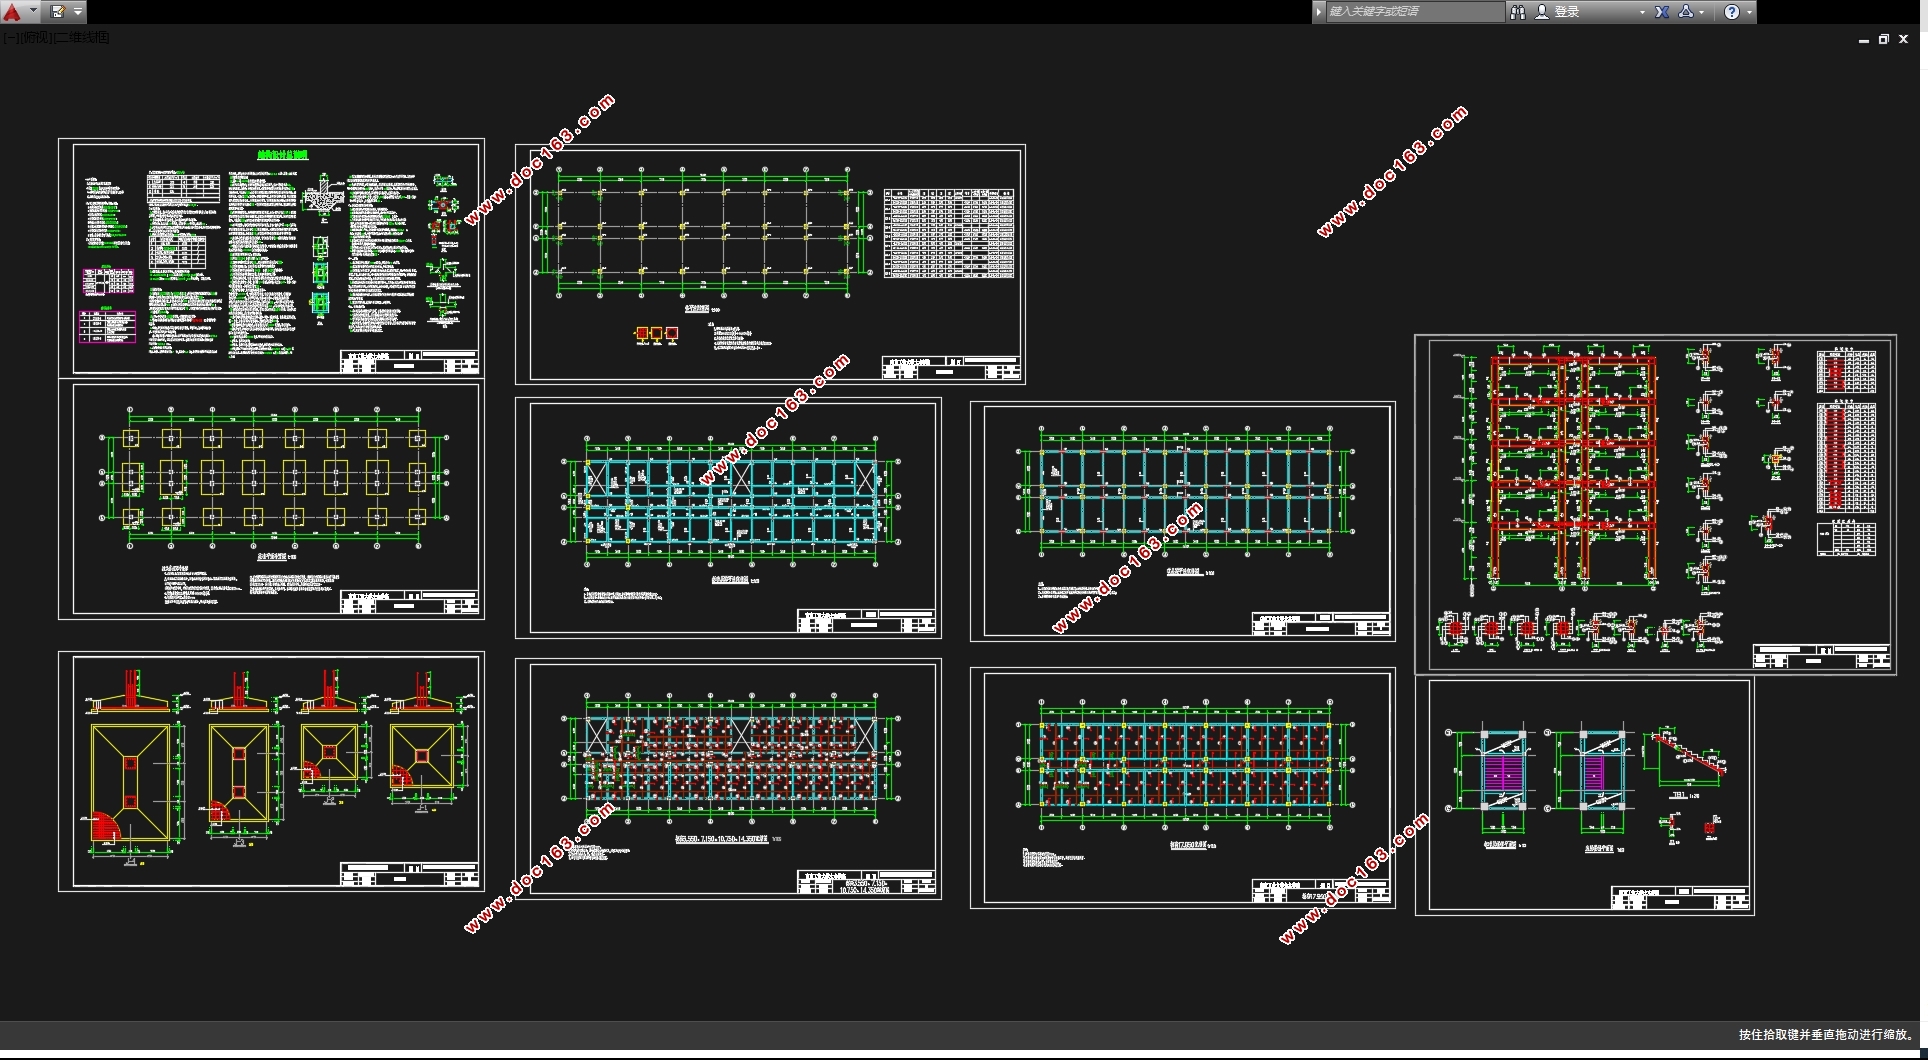This screenshot has height=1060, width=1928.
Task: Select the stair detail sheet with magenta plans
Action: coord(1585,795)
